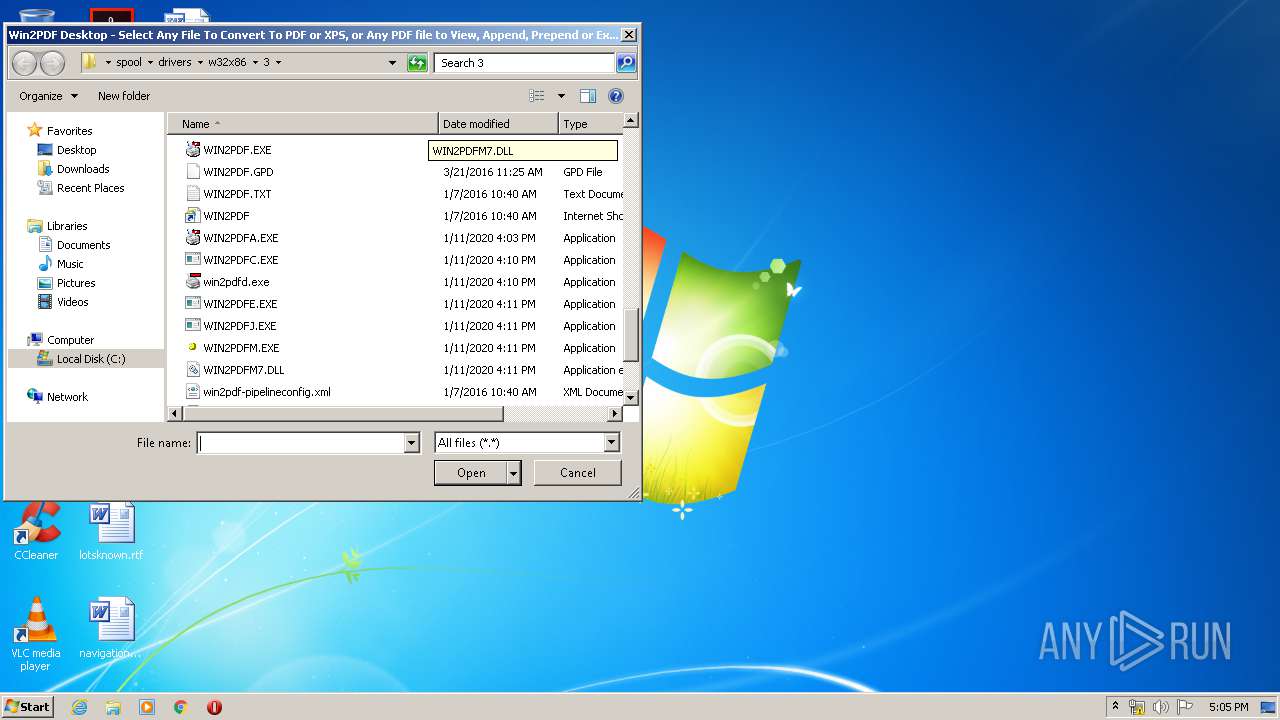
Task: Click the search magnifier icon
Action: click(x=626, y=62)
